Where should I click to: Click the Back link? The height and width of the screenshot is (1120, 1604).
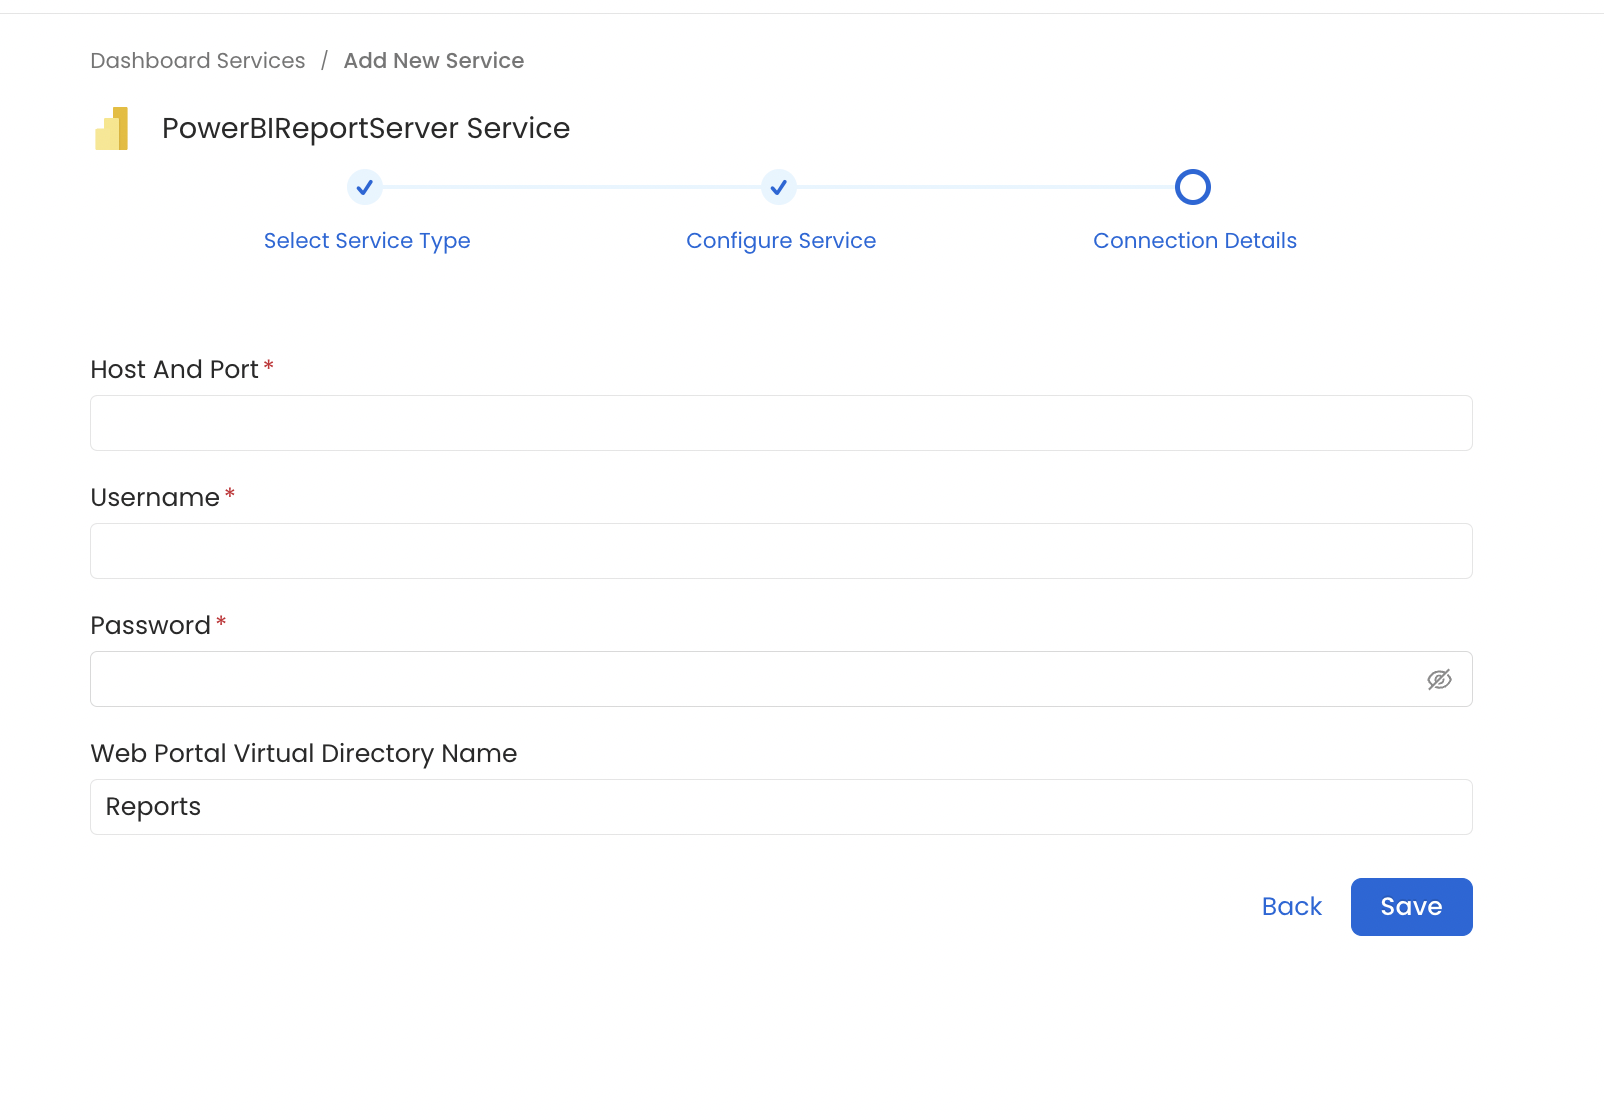(x=1291, y=906)
